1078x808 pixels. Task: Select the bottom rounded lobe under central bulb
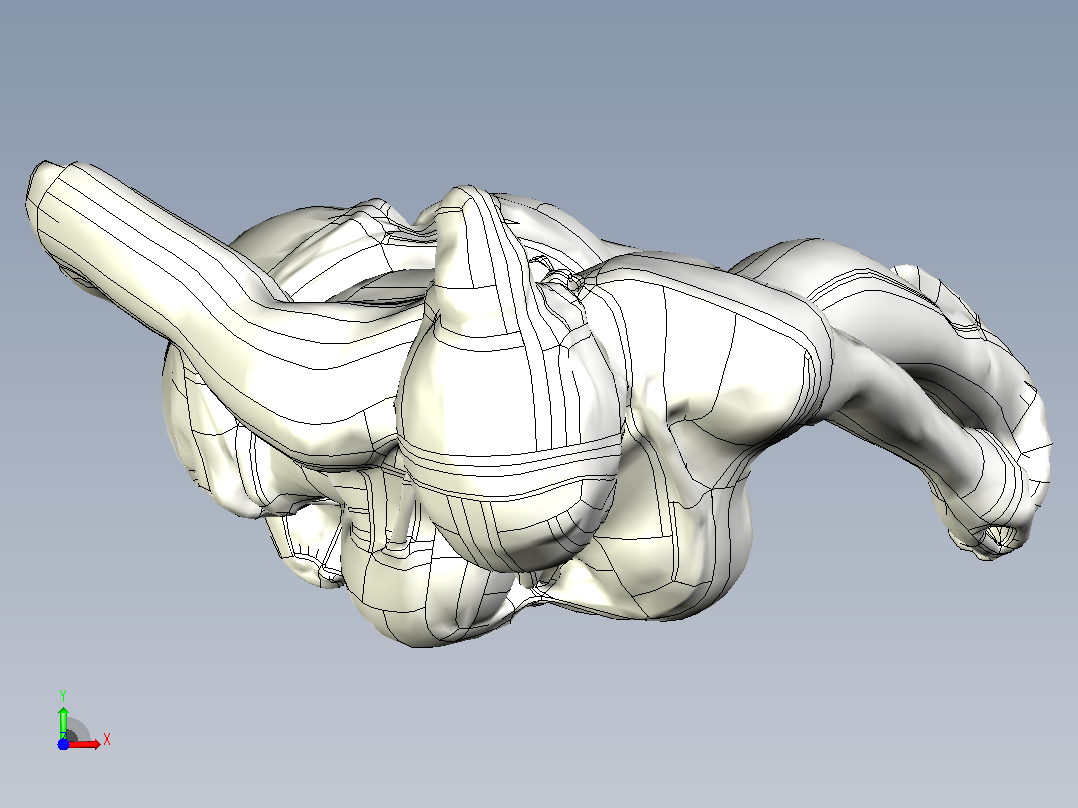pos(426,598)
